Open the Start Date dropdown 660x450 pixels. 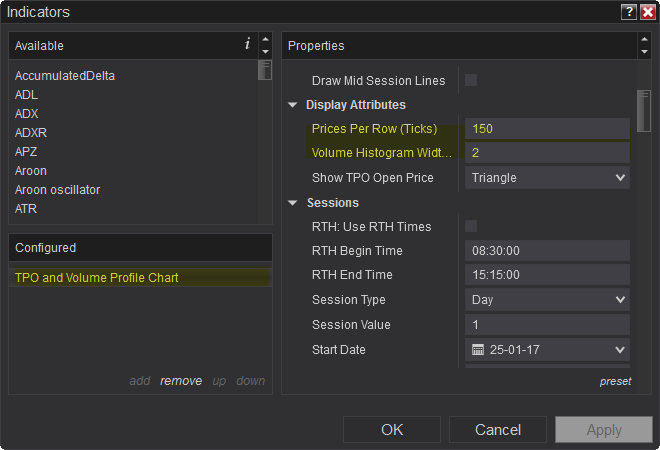click(x=547, y=349)
